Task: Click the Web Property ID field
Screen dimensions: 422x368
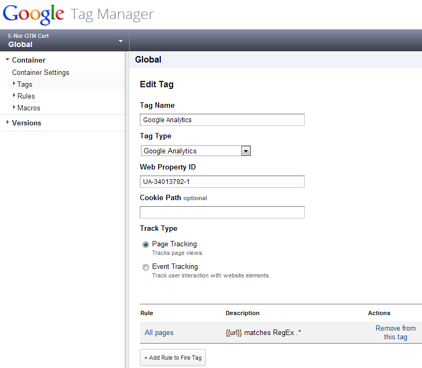Action: [222, 182]
